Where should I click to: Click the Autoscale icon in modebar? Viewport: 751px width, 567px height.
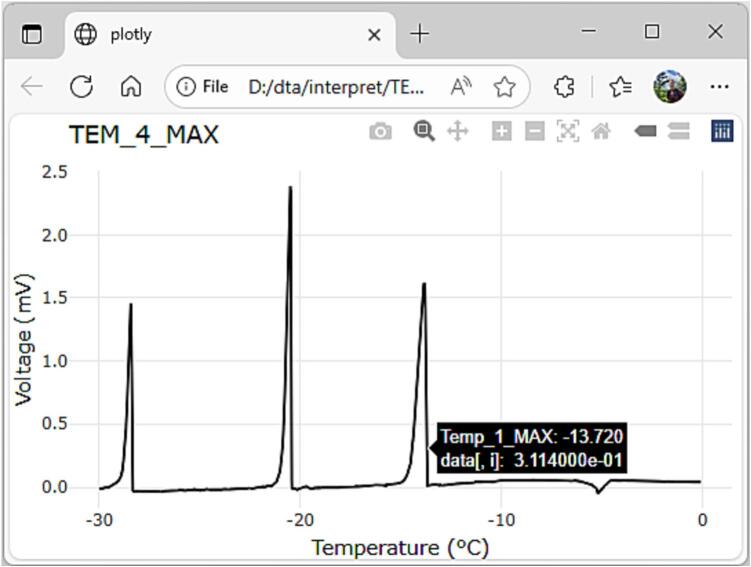(568, 131)
